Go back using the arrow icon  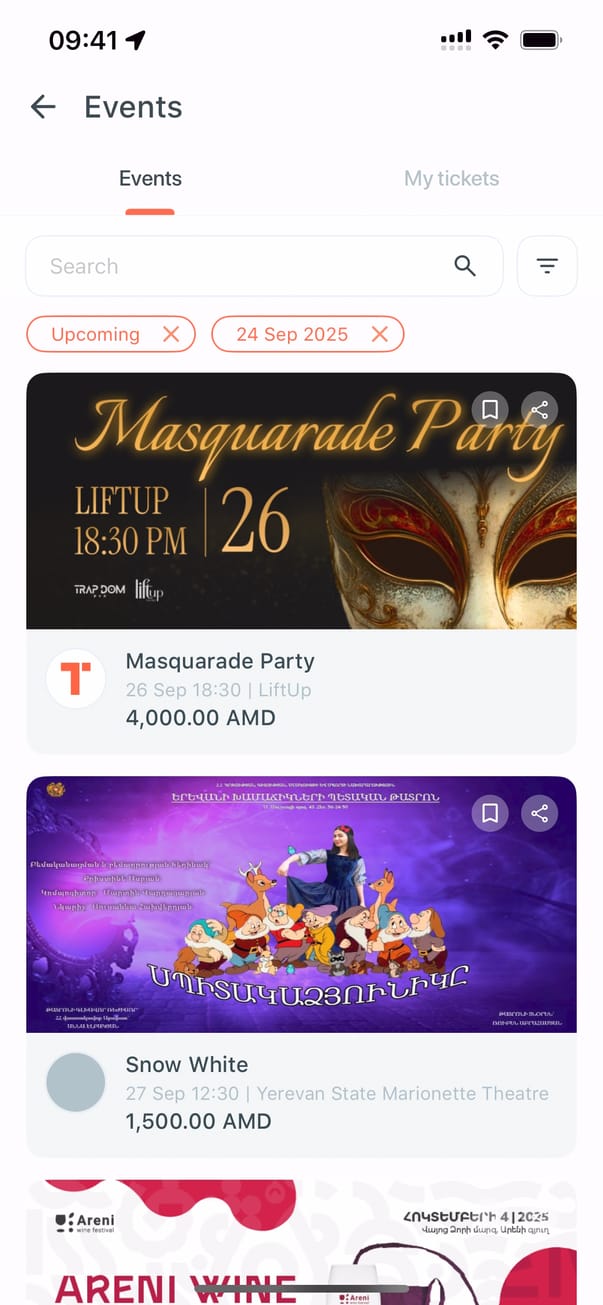(x=43, y=107)
